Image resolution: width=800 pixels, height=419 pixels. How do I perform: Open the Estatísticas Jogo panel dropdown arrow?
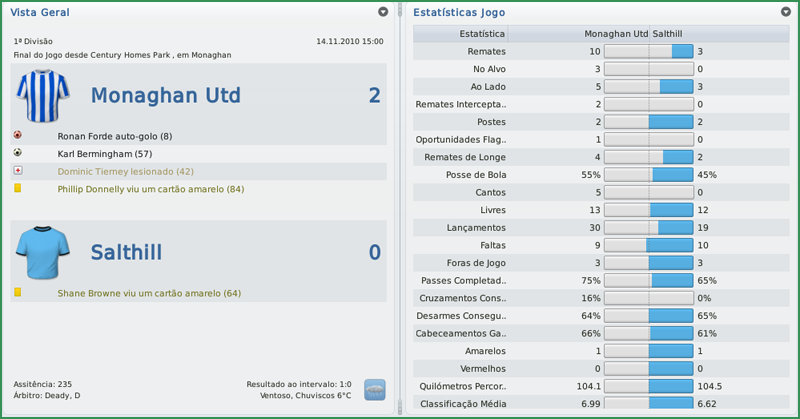(x=787, y=12)
